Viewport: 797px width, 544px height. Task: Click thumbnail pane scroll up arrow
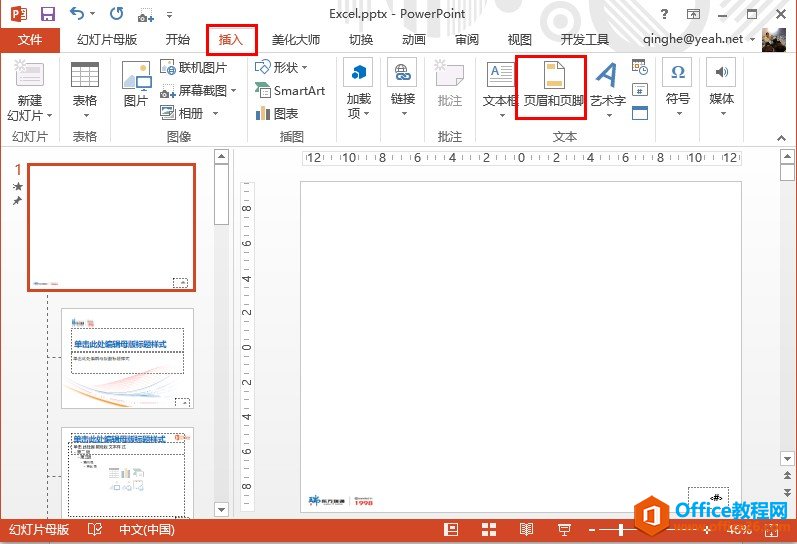221,156
